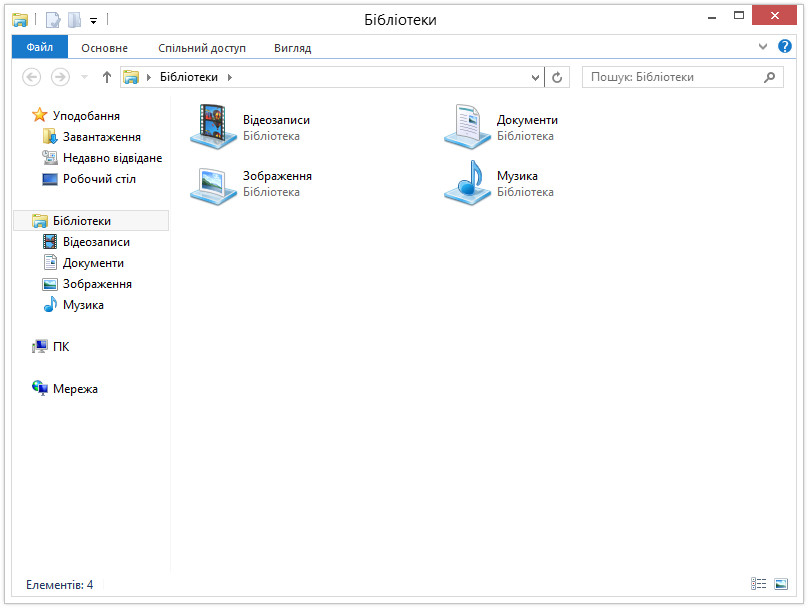Minimize the Бібліотеки window
Viewport: 808px width, 608px height.
(x=712, y=16)
